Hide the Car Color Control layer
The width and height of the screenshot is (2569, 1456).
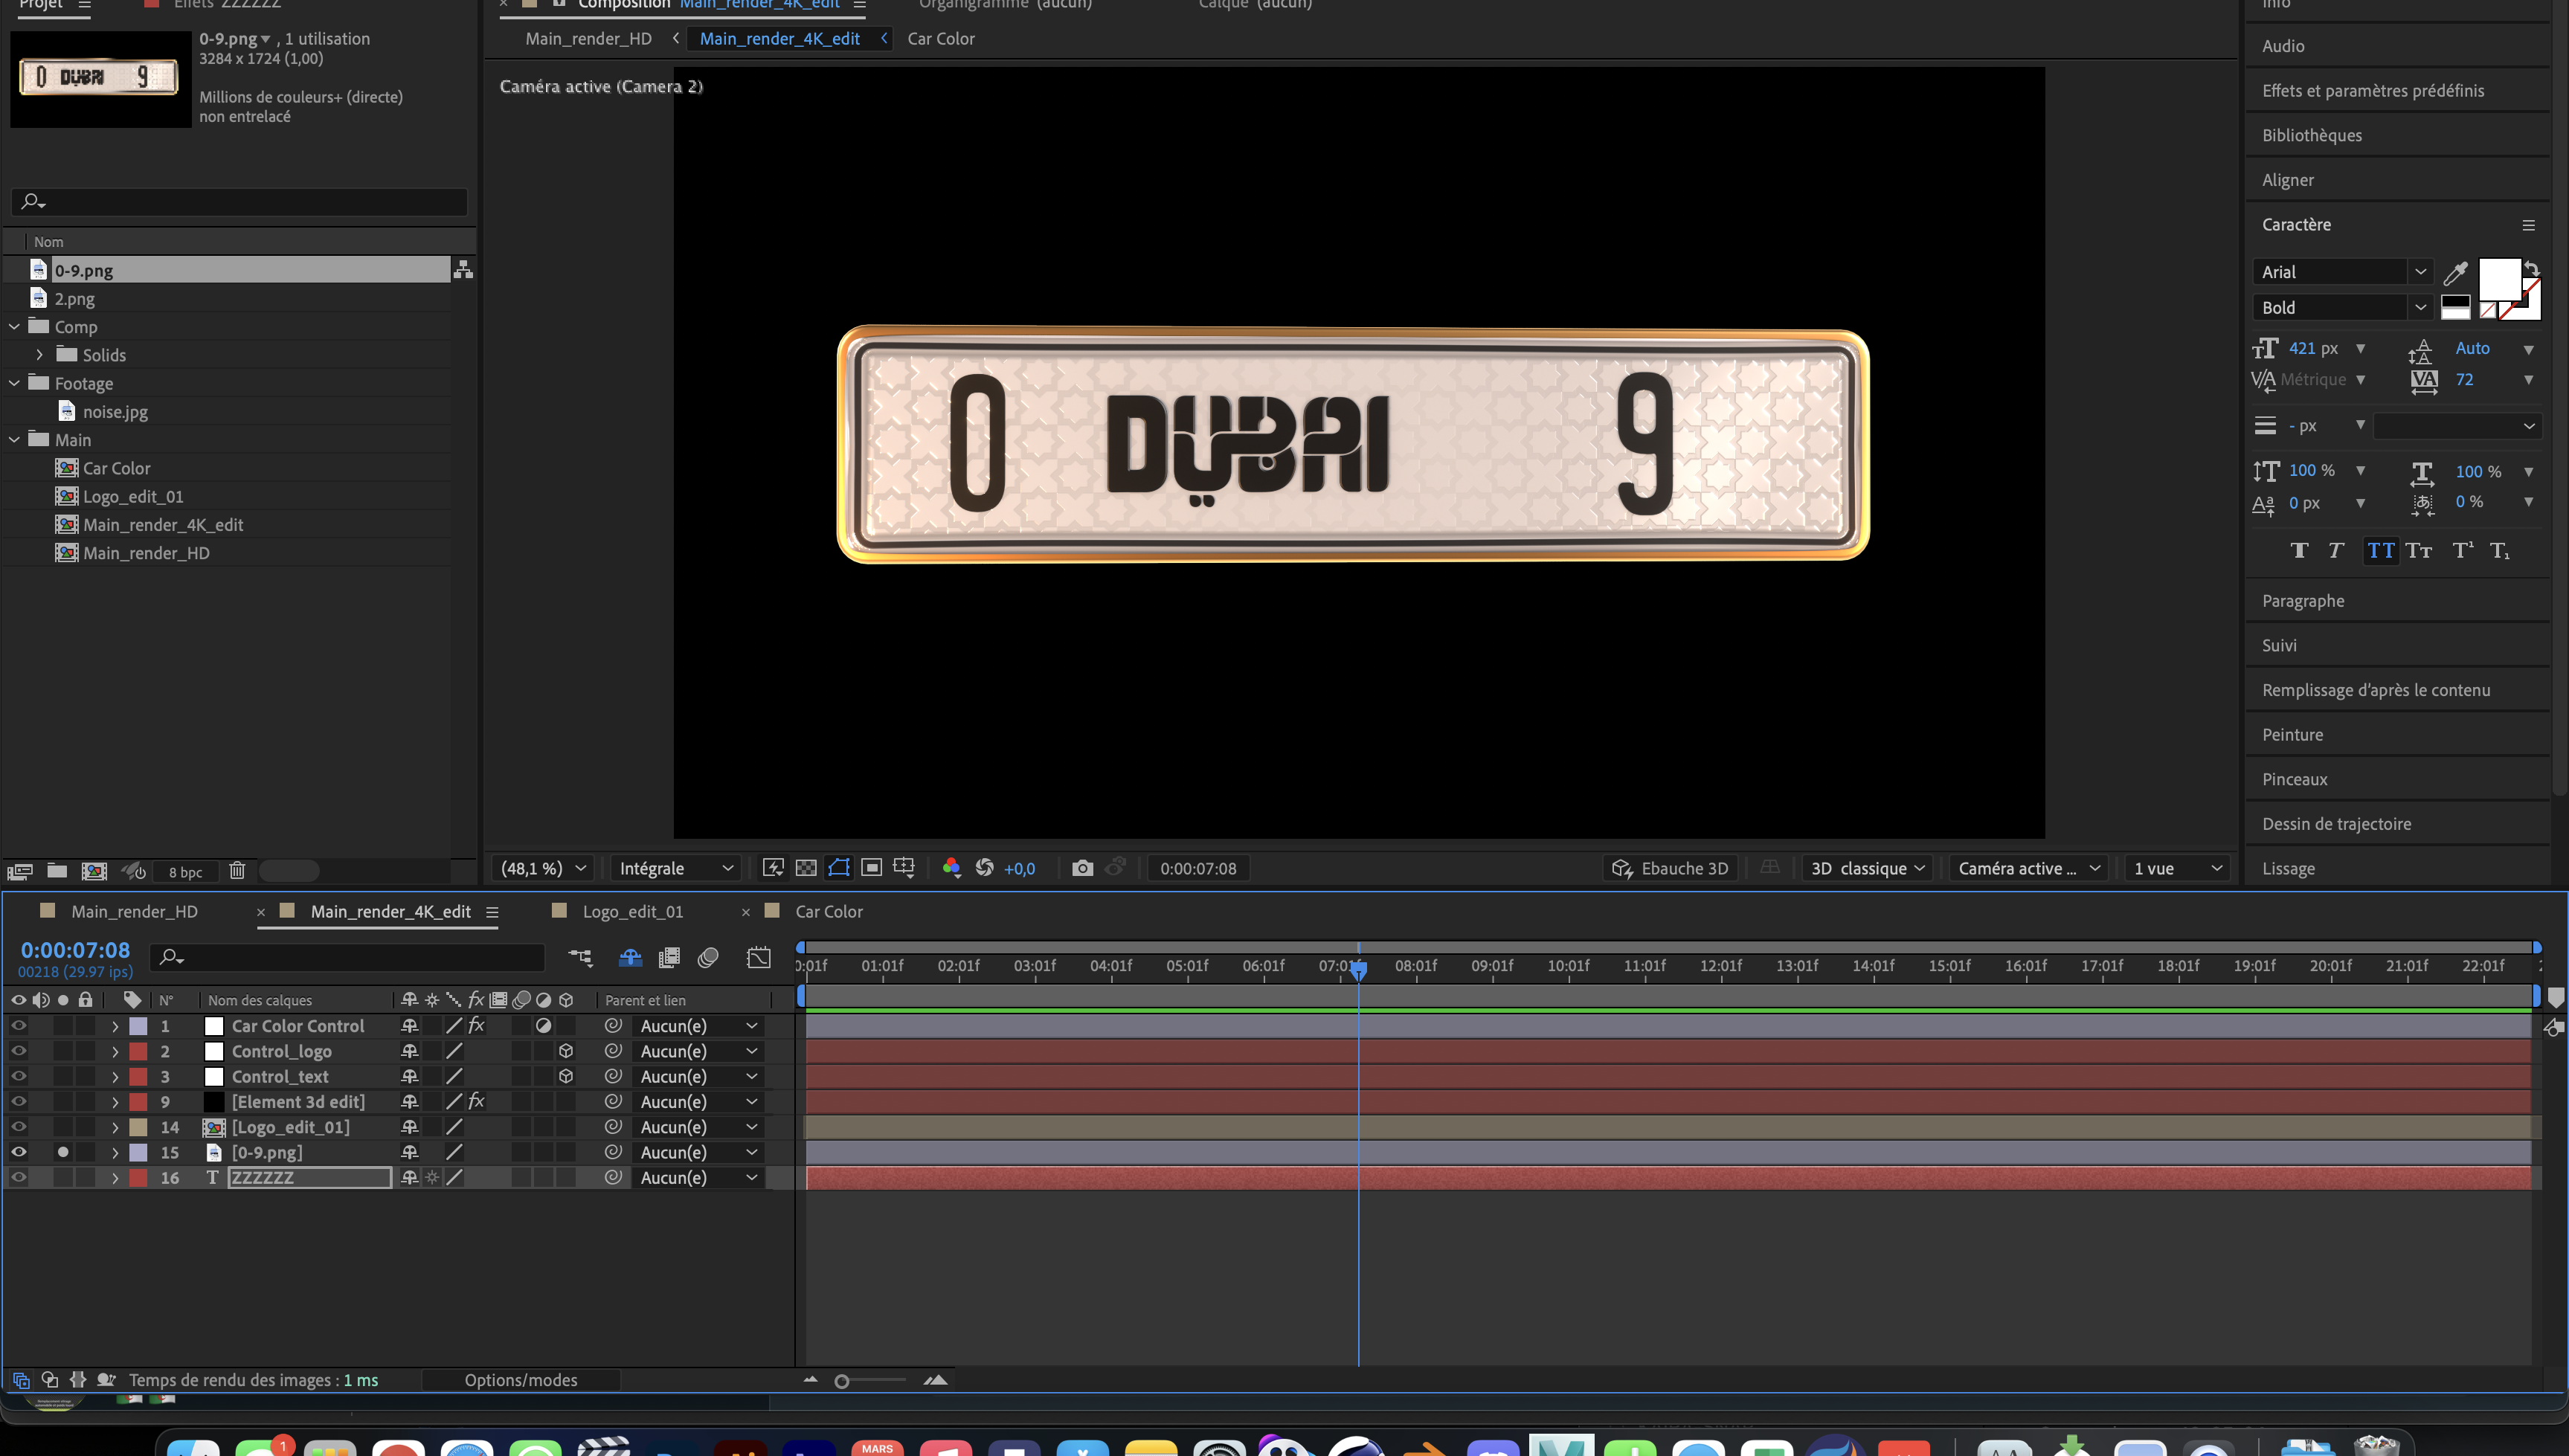pyautogui.click(x=18, y=1026)
